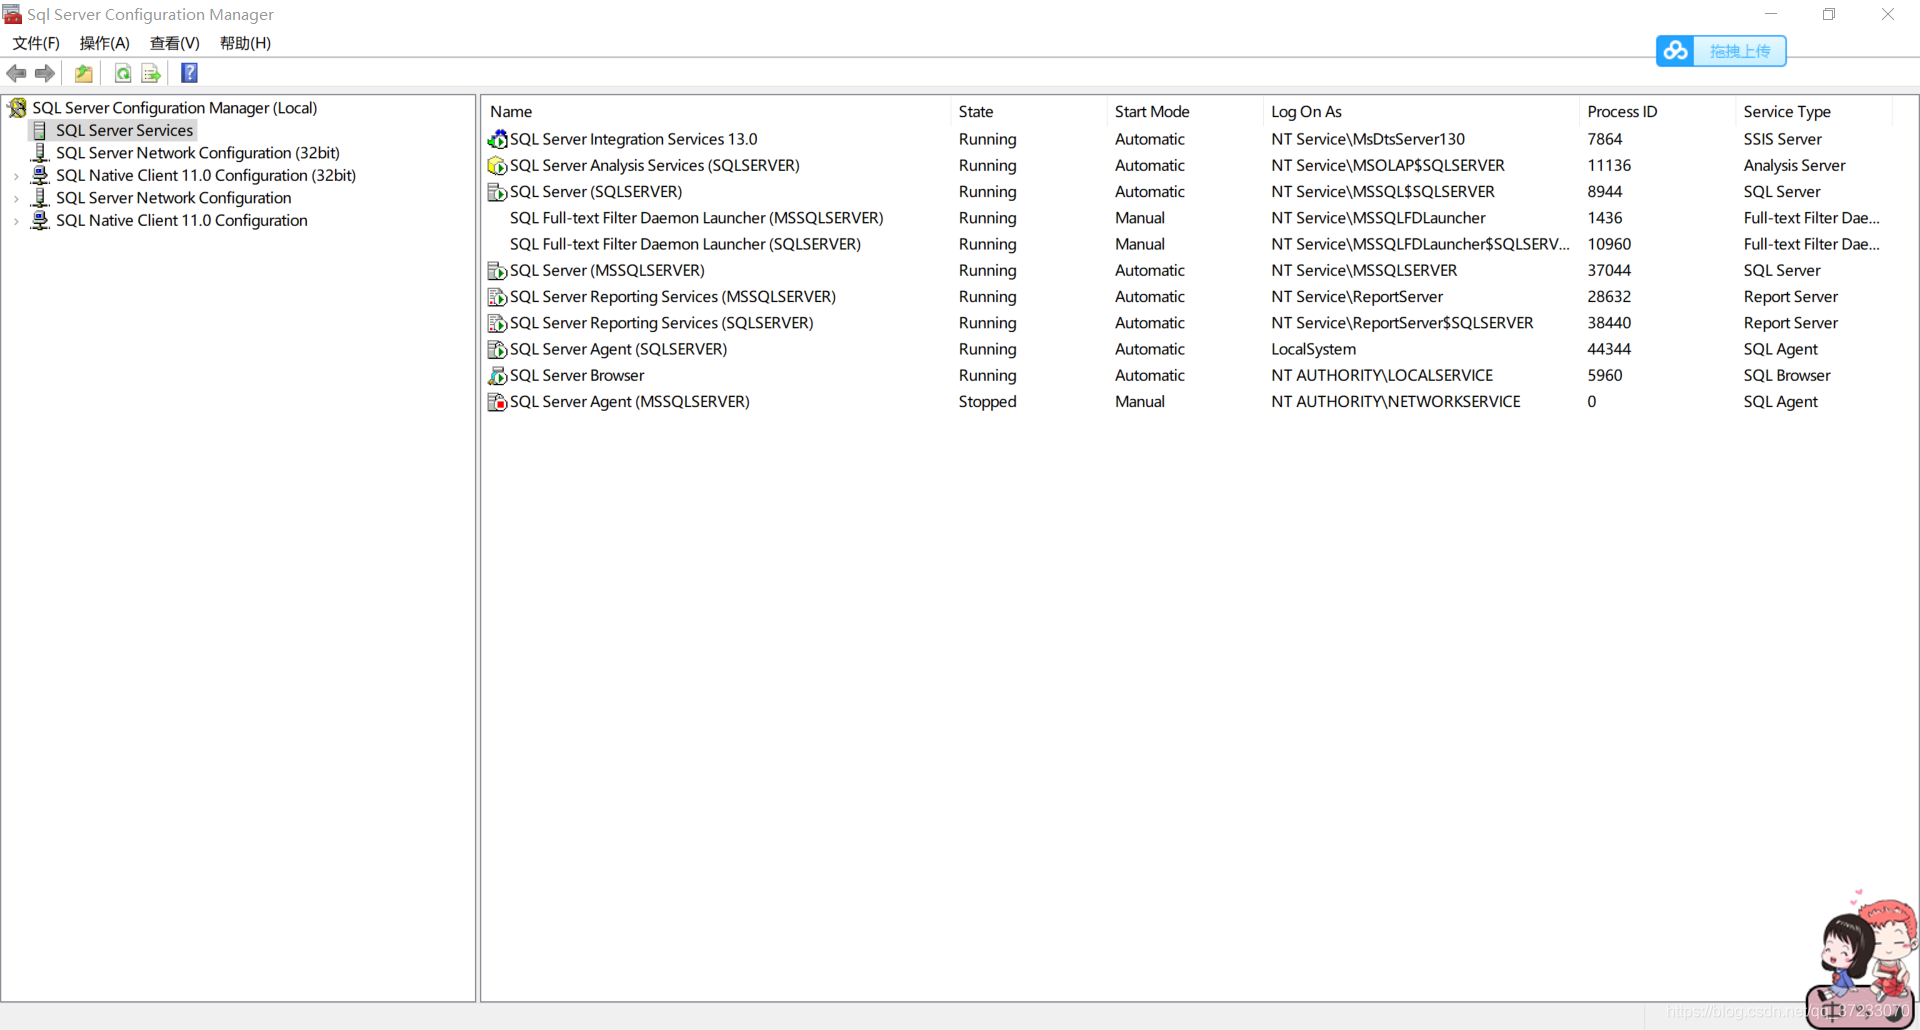Open the 文件(F) menu
Image resolution: width=1920 pixels, height=1030 pixels.
point(36,43)
